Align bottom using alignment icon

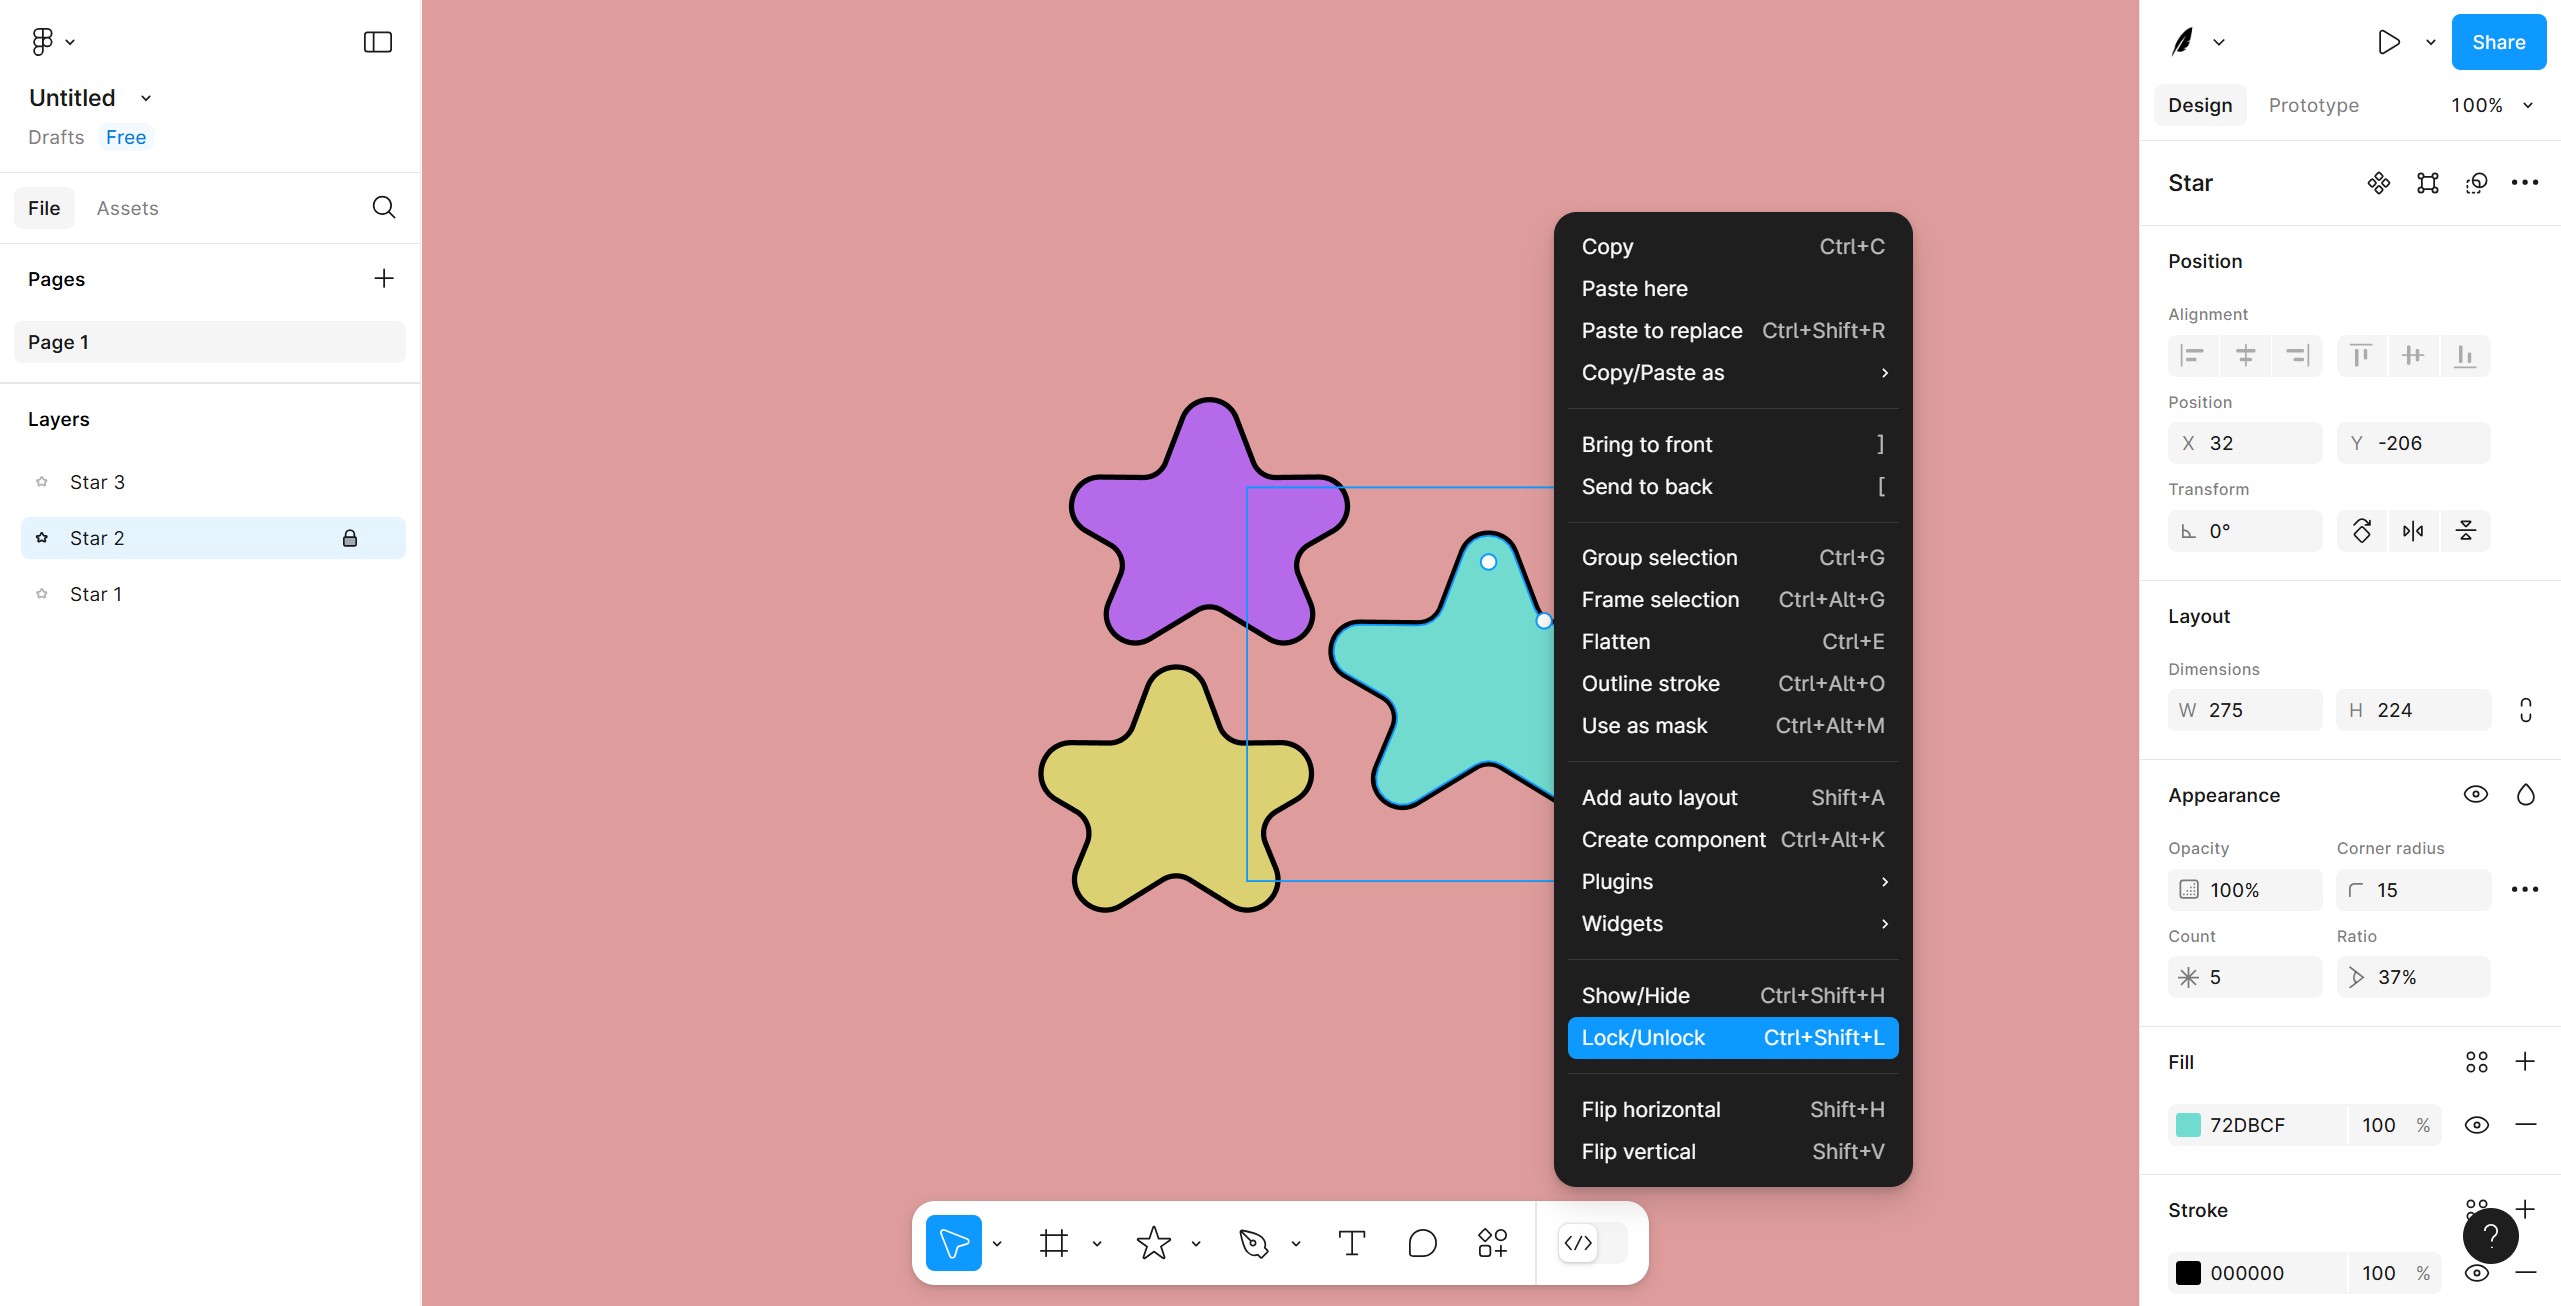pos(2465,356)
